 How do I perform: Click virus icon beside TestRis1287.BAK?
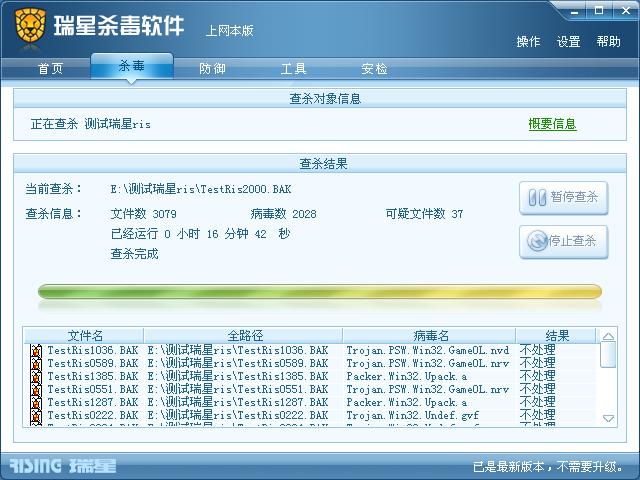coord(36,403)
